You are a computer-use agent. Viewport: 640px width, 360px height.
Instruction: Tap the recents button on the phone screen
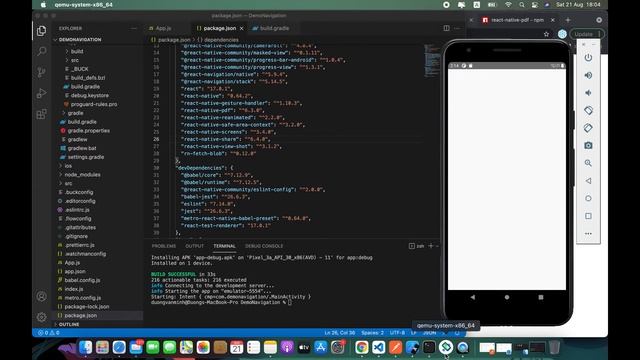tap(541, 297)
